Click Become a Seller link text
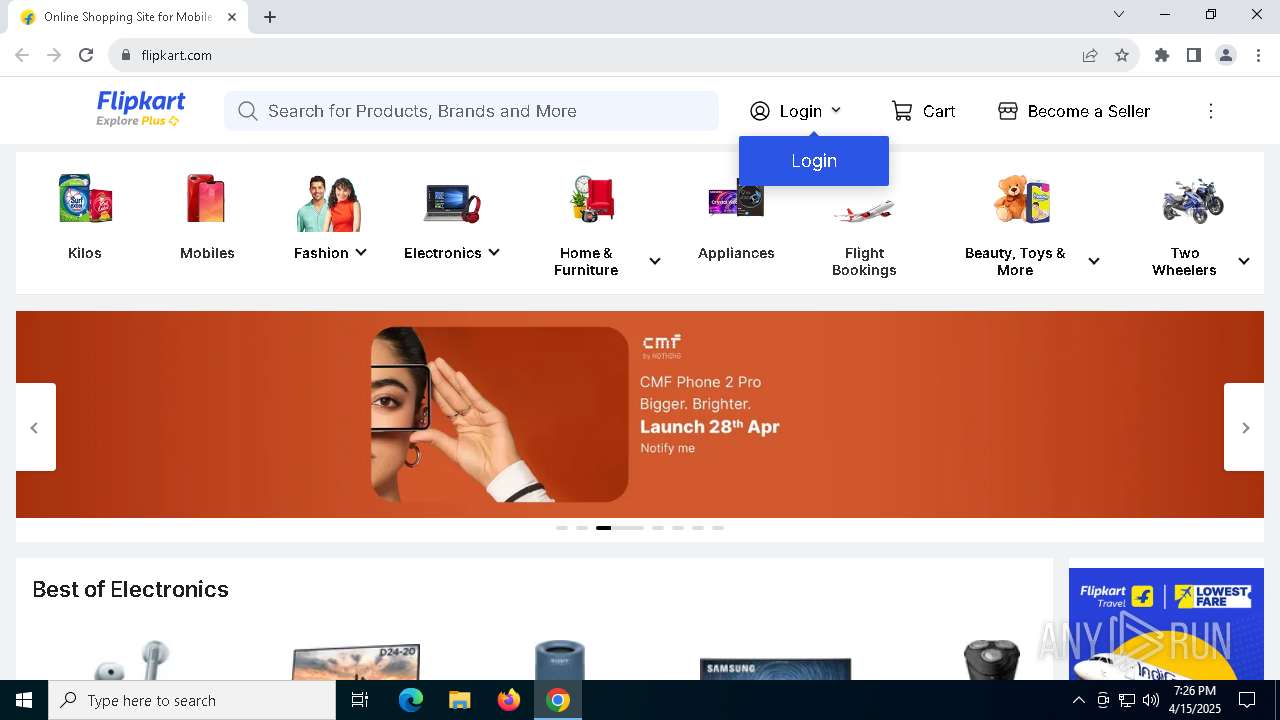This screenshot has width=1280, height=720. (1089, 111)
